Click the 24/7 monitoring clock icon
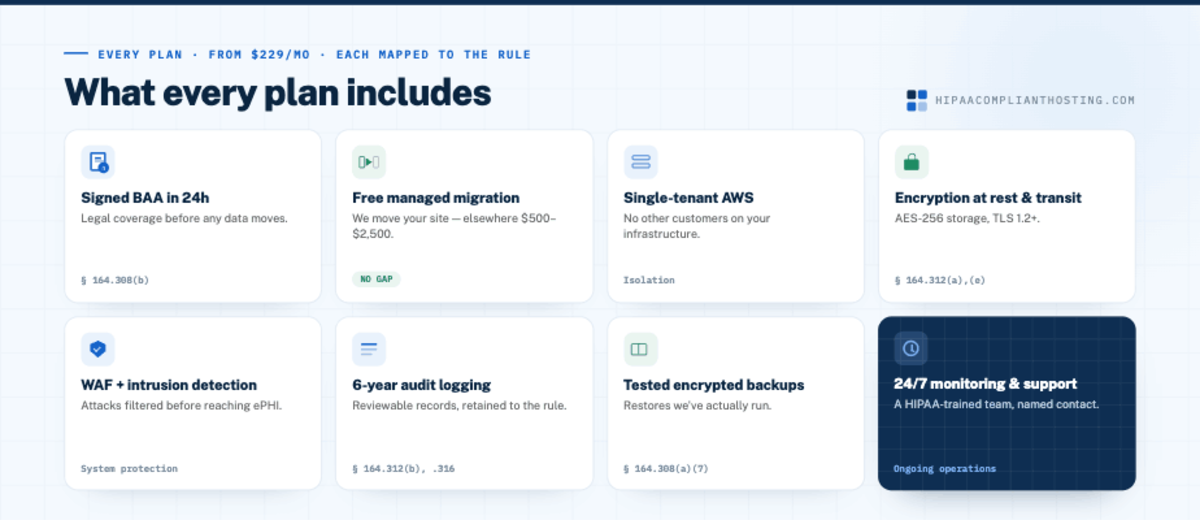The width and height of the screenshot is (1200, 520). (911, 348)
